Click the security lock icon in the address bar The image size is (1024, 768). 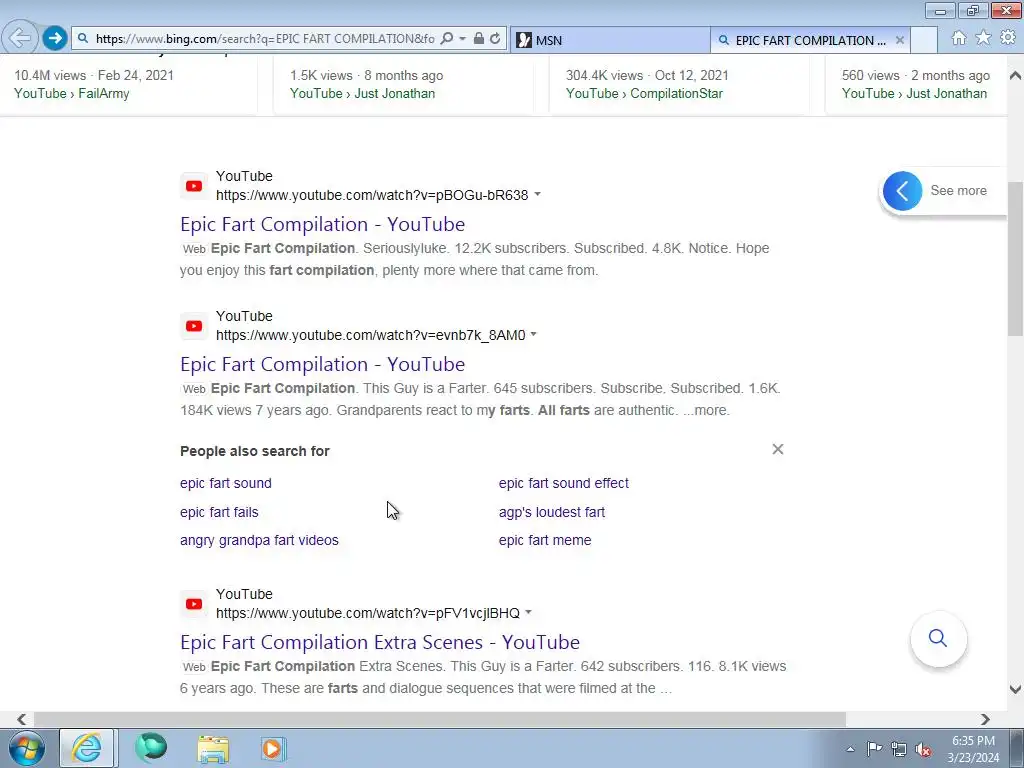point(479,39)
